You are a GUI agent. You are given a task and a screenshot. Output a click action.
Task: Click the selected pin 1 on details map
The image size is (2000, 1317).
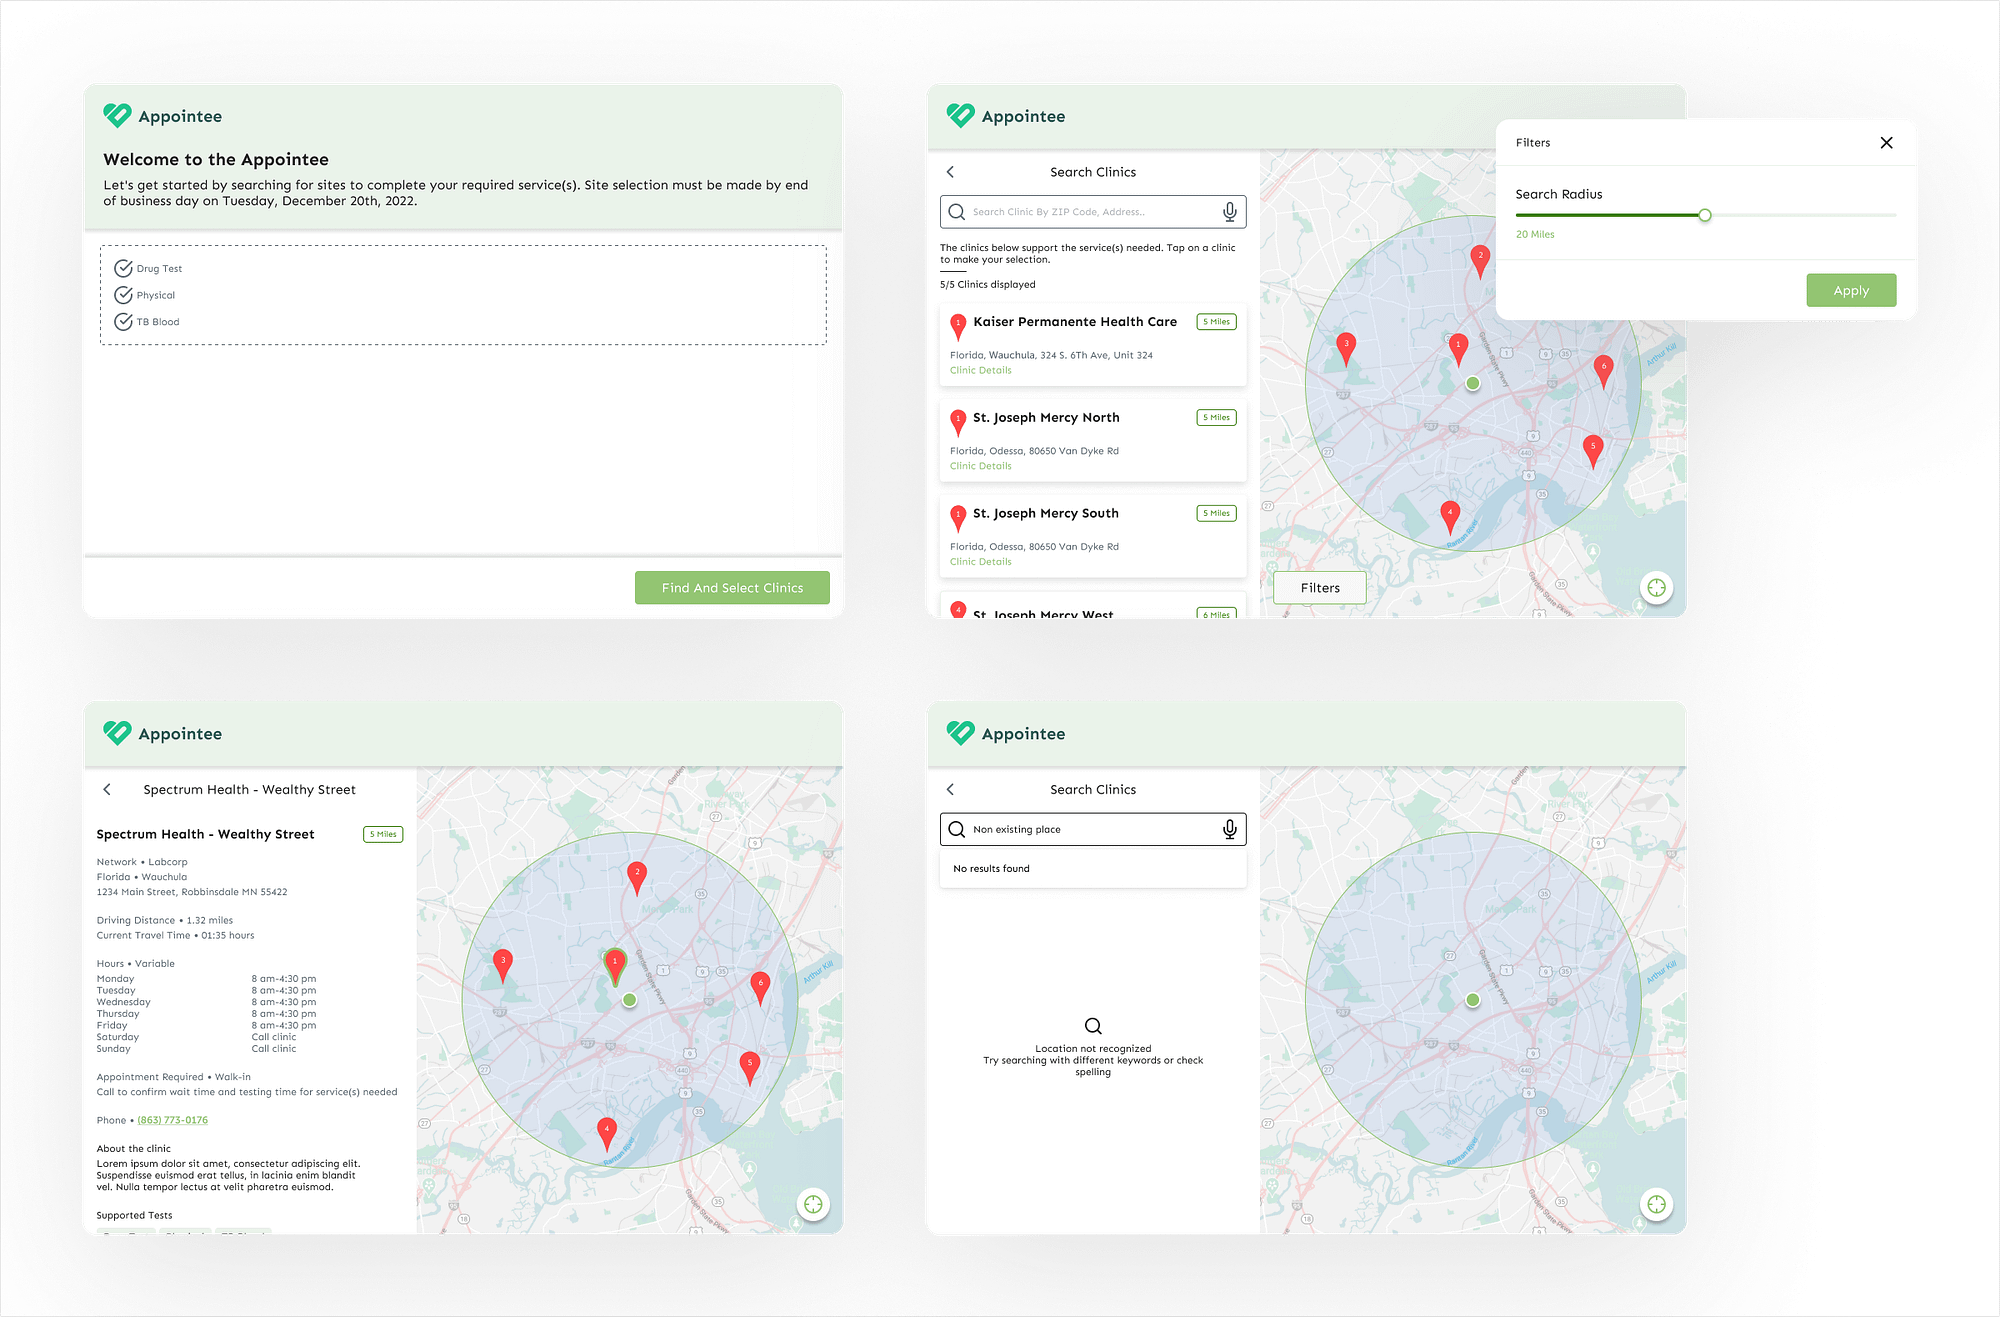click(615, 963)
